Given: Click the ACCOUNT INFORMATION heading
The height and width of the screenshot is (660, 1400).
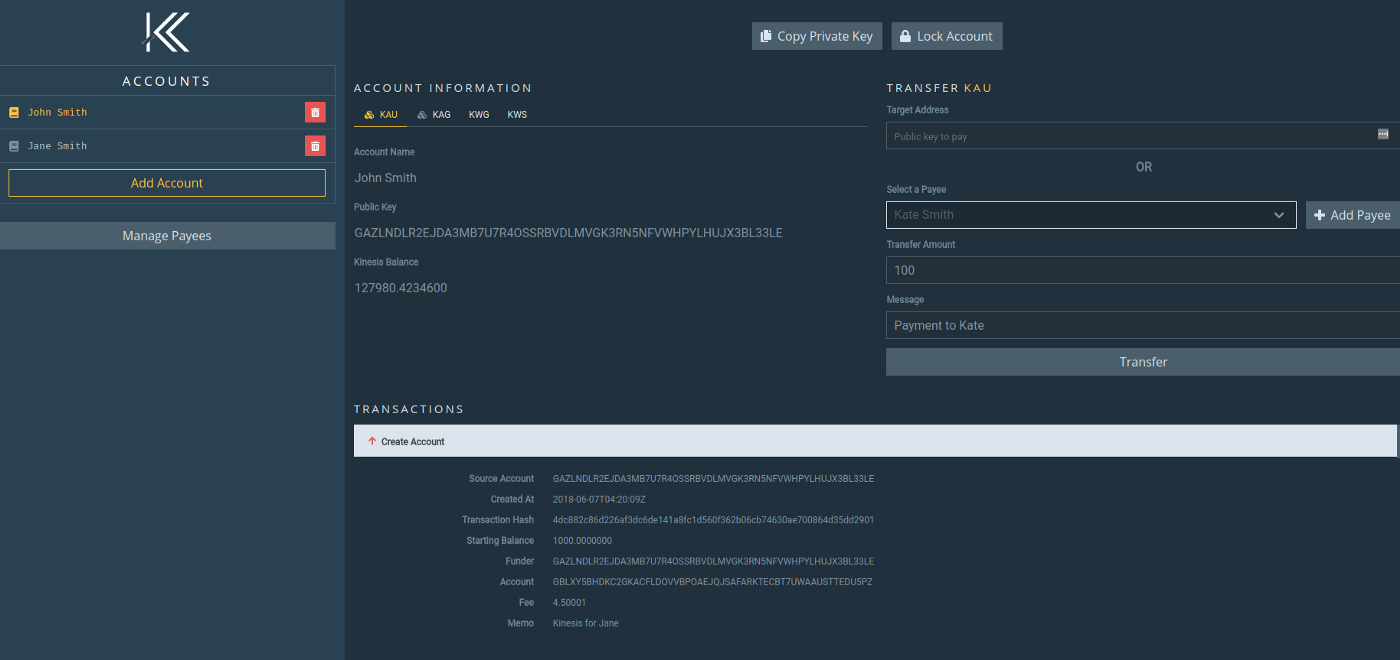Looking at the screenshot, I should (x=443, y=88).
